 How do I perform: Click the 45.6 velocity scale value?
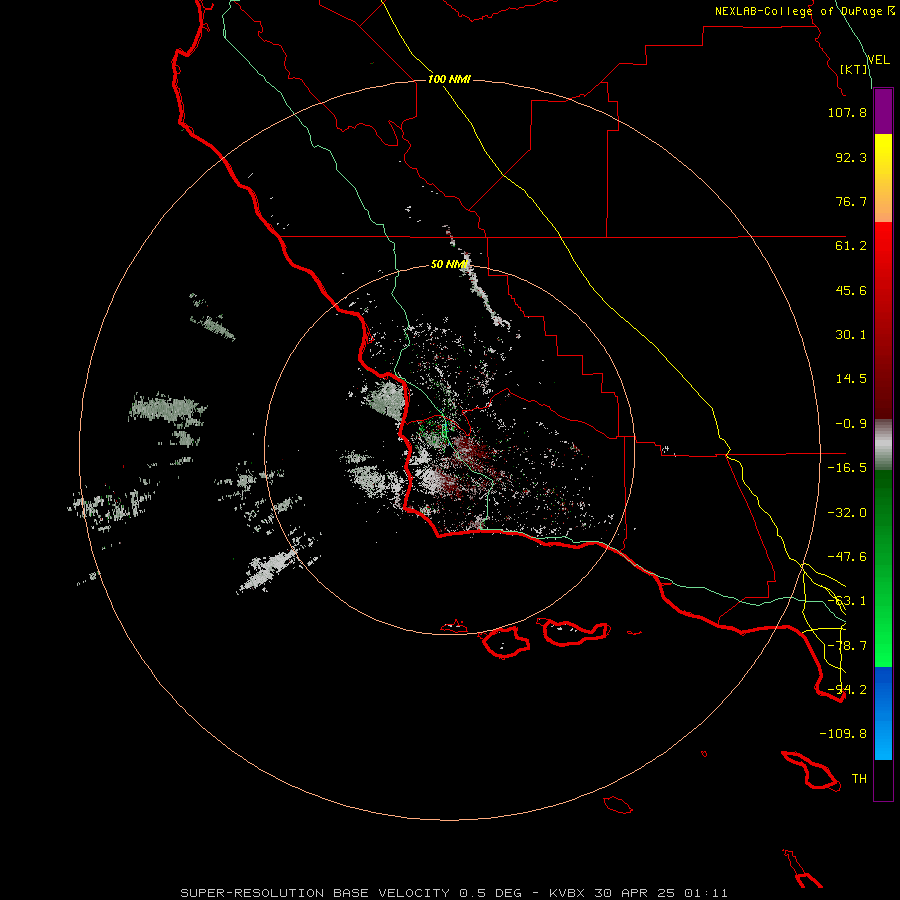coord(851,290)
